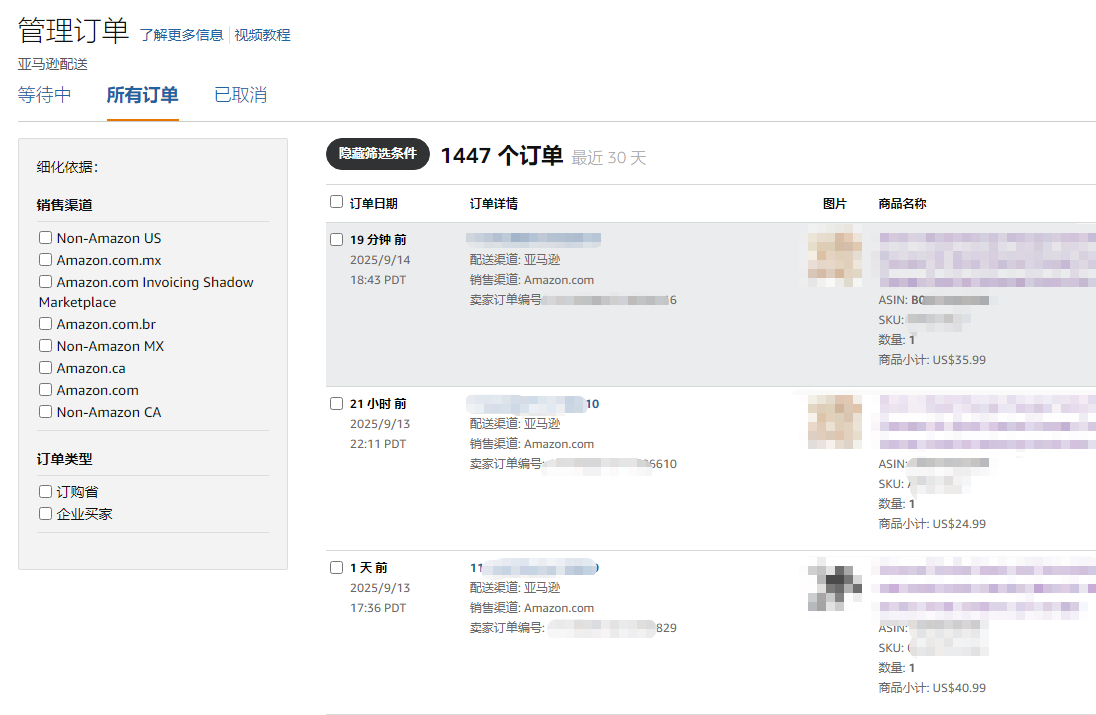Image resolution: width=1096 pixels, height=715 pixels.
Task: Enable the 订购省 order type checkbox
Action: pos(45,492)
